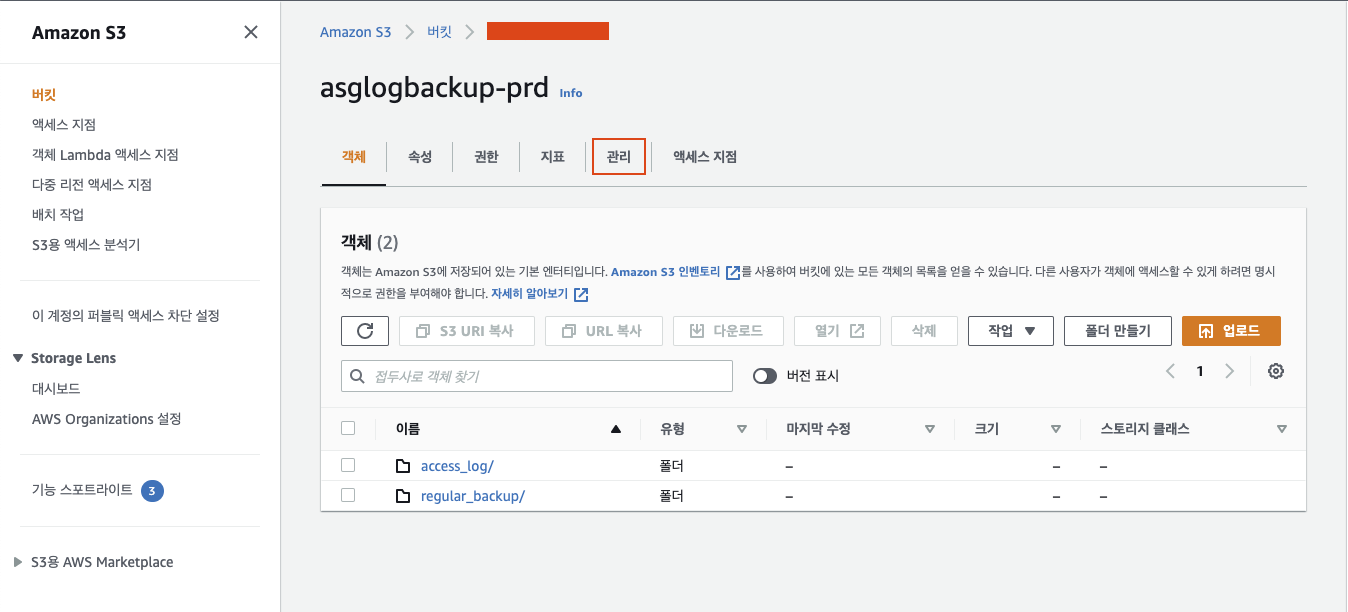Screen dimensions: 1348x612
Task: Select S3용 액세스 분석기 in sidebar
Action: coord(86,245)
